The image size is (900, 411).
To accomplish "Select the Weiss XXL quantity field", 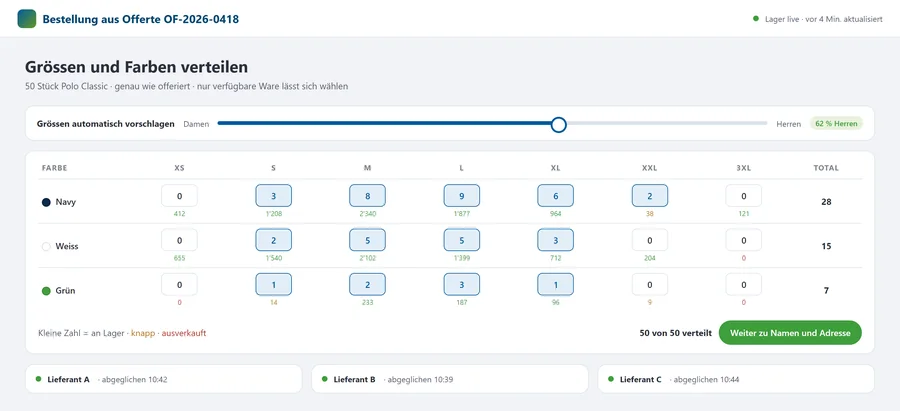I will 650,240.
